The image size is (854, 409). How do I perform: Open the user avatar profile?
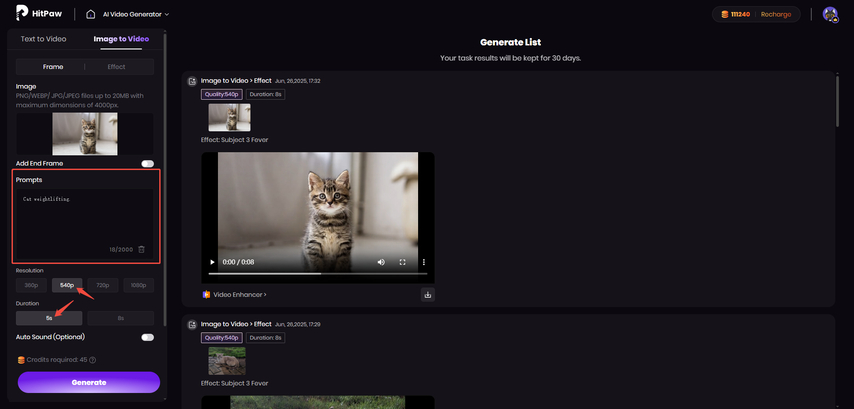(830, 14)
